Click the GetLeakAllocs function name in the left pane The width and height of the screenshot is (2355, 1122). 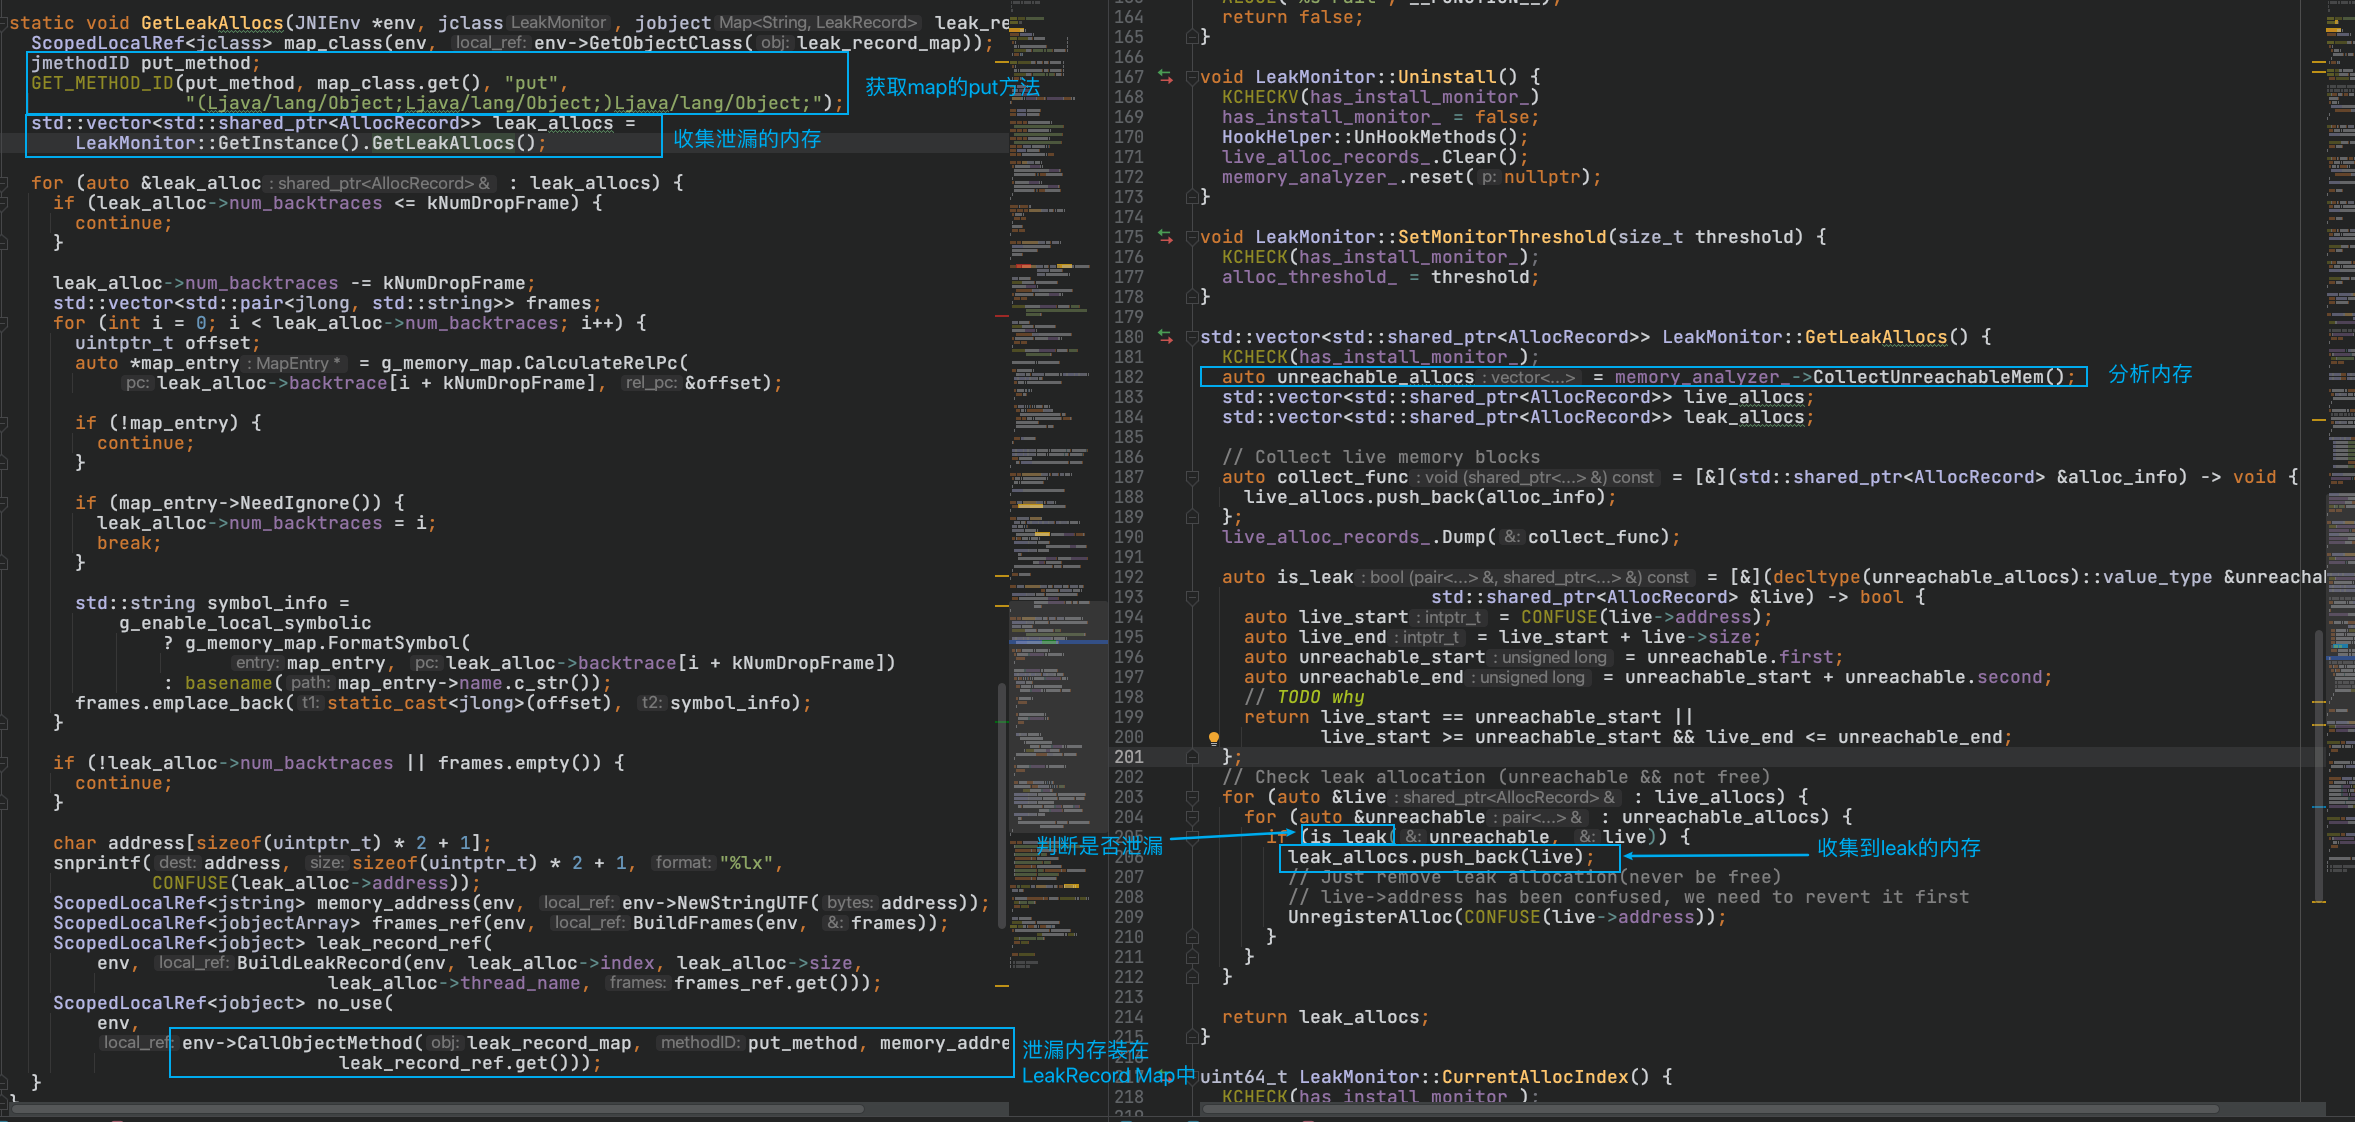point(212,22)
